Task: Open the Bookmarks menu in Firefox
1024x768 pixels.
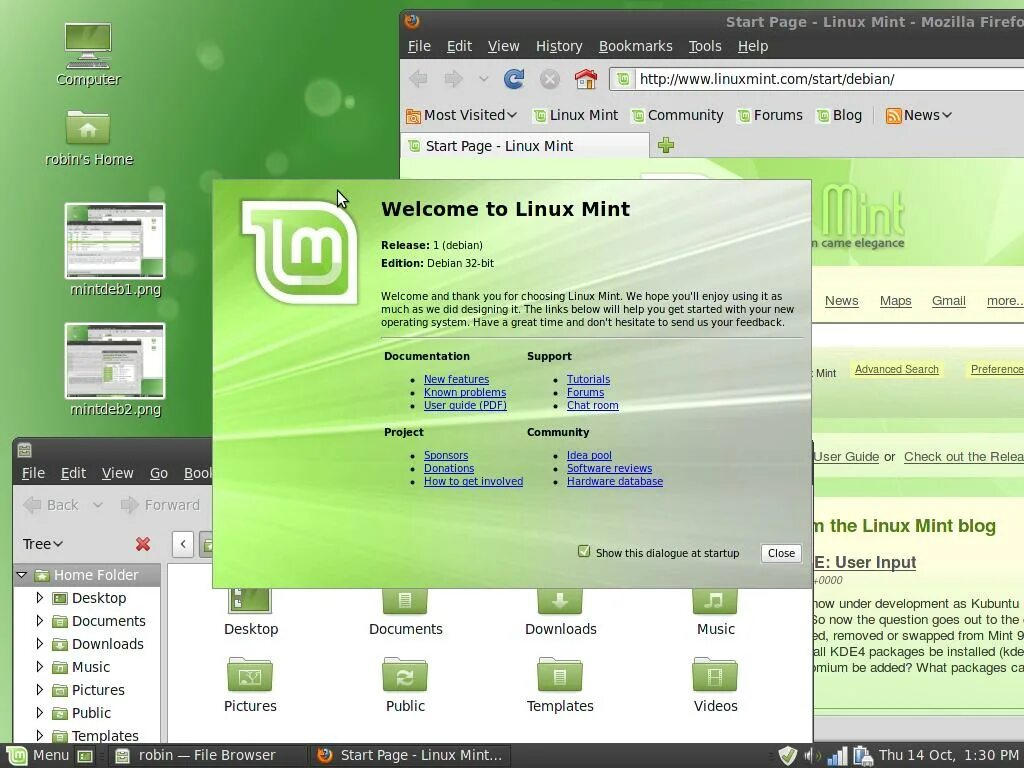Action: (x=635, y=46)
